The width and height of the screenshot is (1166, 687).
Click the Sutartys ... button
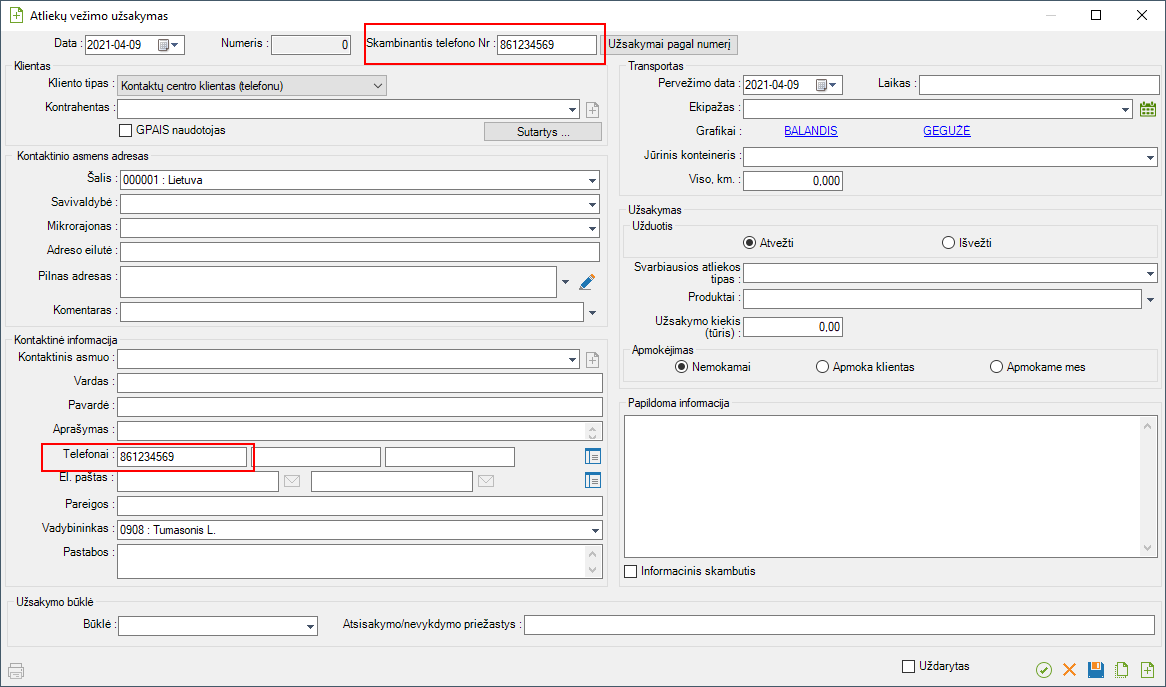tap(543, 132)
